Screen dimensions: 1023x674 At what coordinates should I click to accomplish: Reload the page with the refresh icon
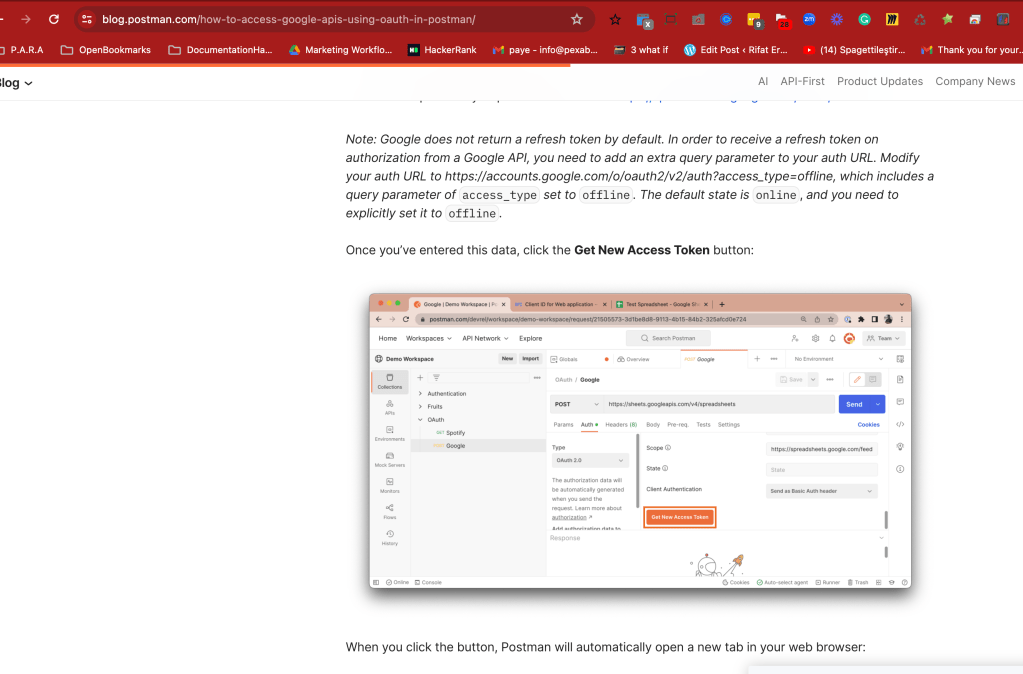click(53, 20)
